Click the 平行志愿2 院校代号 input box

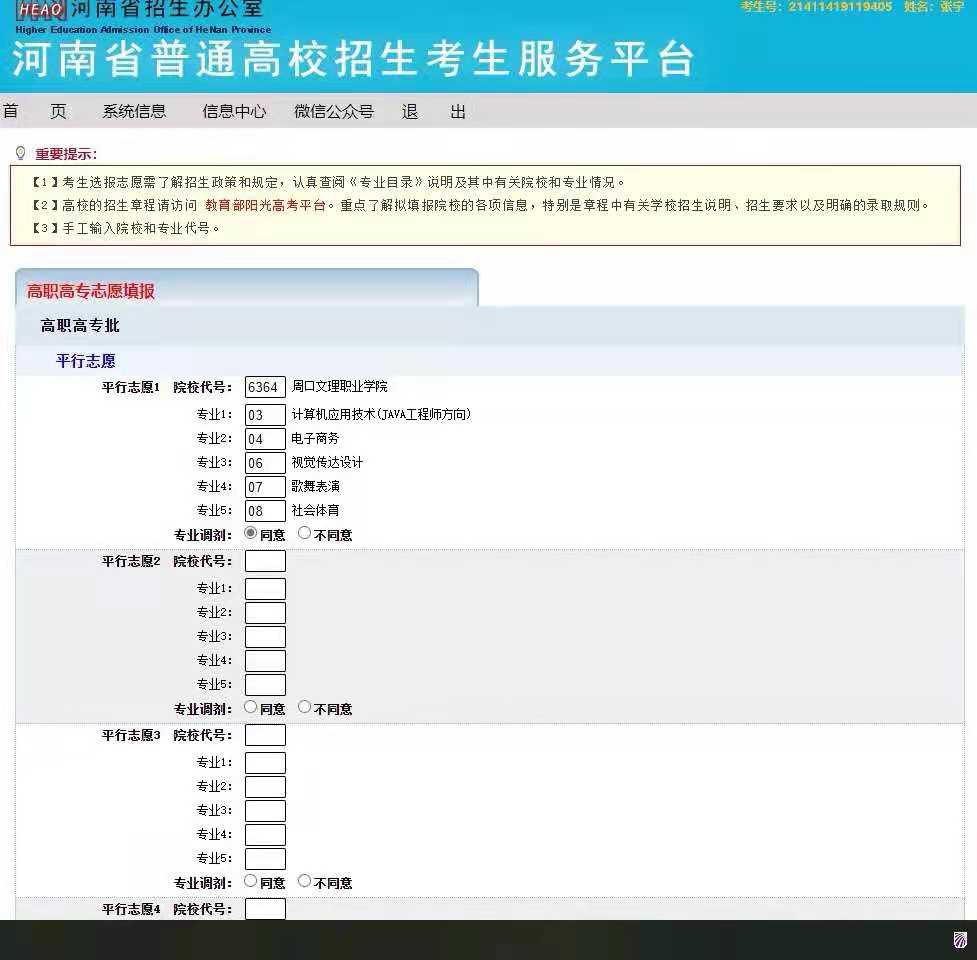click(265, 561)
